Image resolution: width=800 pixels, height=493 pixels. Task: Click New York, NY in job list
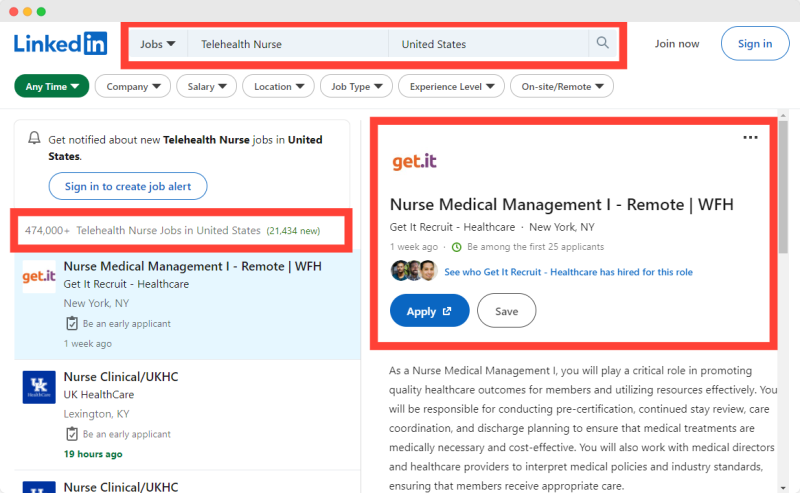tap(96, 303)
